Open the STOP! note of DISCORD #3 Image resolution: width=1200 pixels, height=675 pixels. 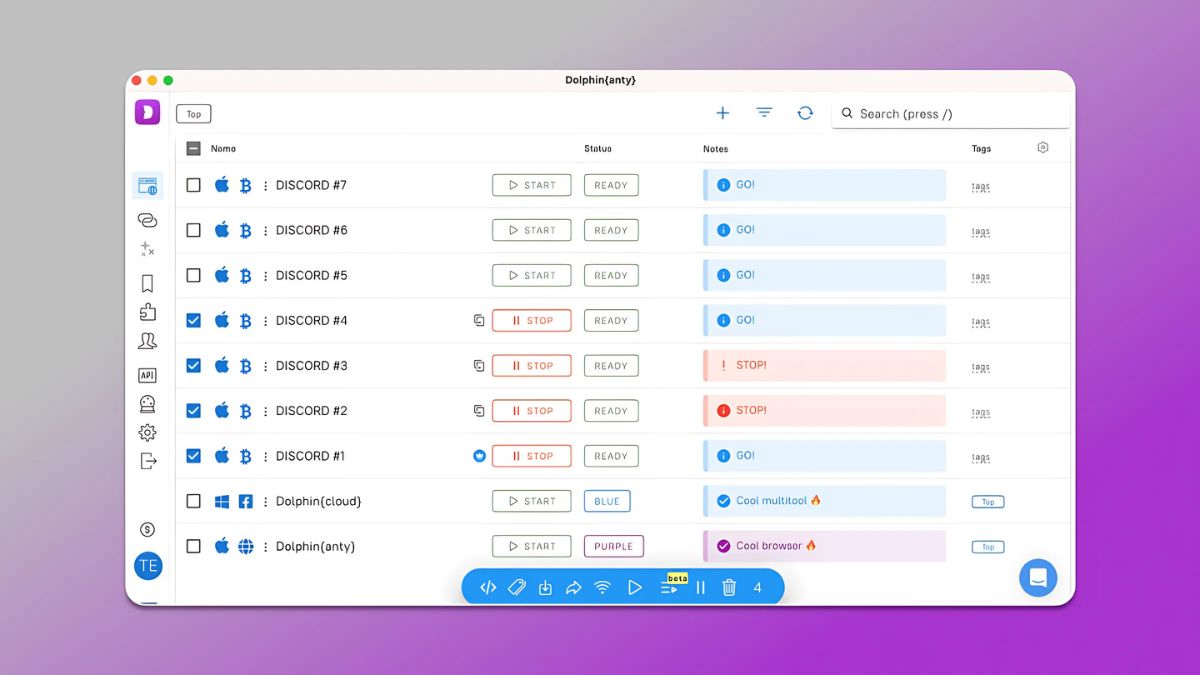825,366
